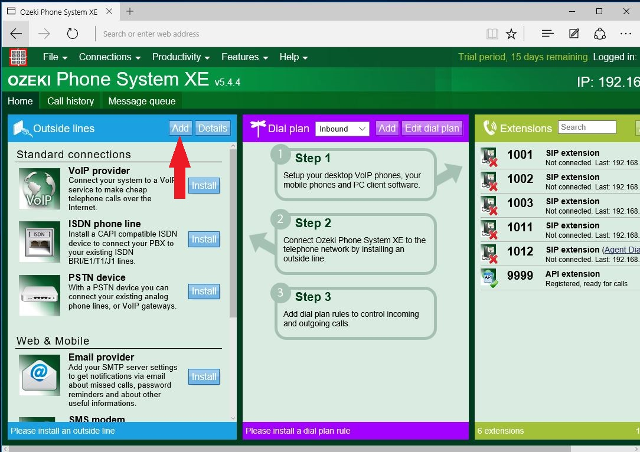
Task: Open the browser More actions ellipsis
Action: pyautogui.click(x=625, y=34)
